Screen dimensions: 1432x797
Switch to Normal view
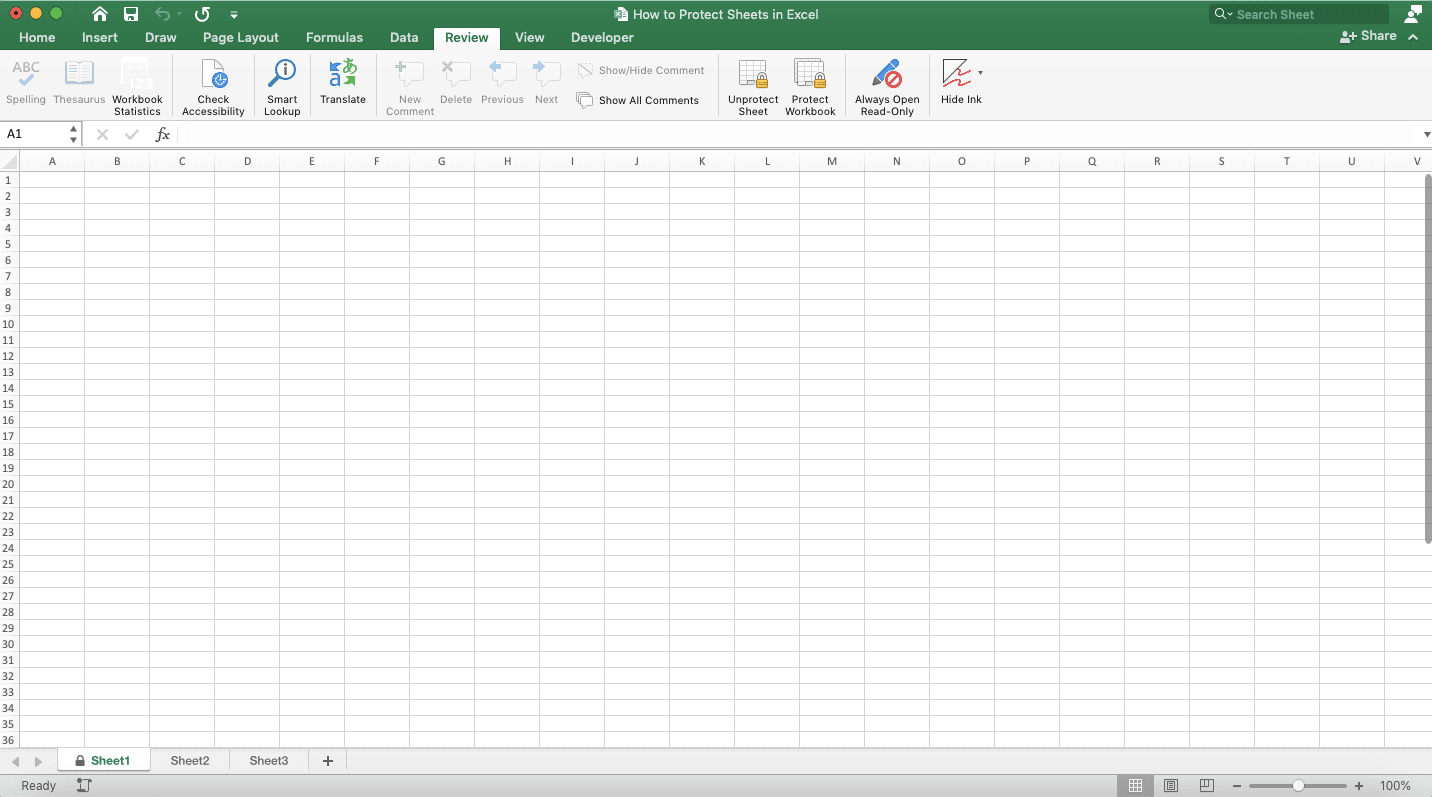[x=1135, y=786]
